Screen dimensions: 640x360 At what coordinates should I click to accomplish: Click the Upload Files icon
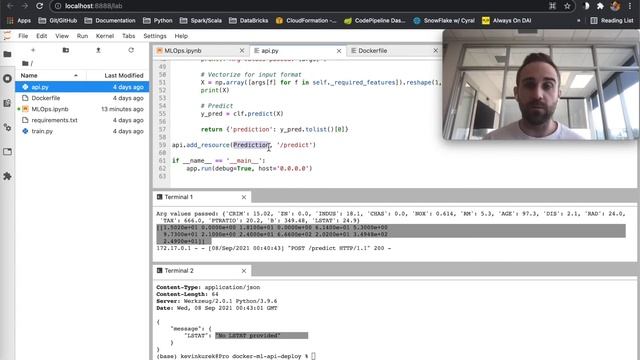coord(98,50)
